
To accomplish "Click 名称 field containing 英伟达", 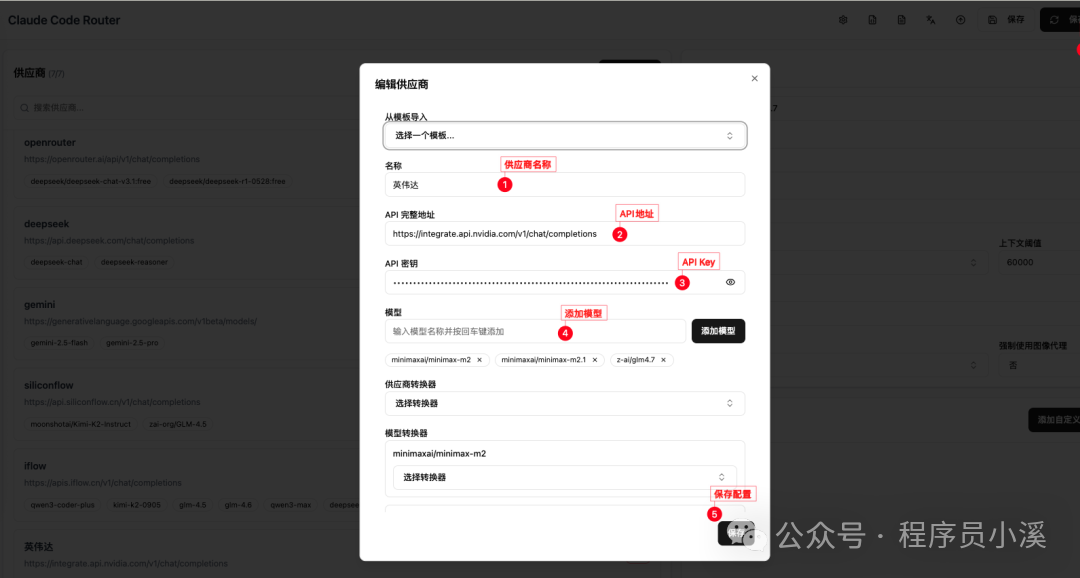I will (x=565, y=185).
